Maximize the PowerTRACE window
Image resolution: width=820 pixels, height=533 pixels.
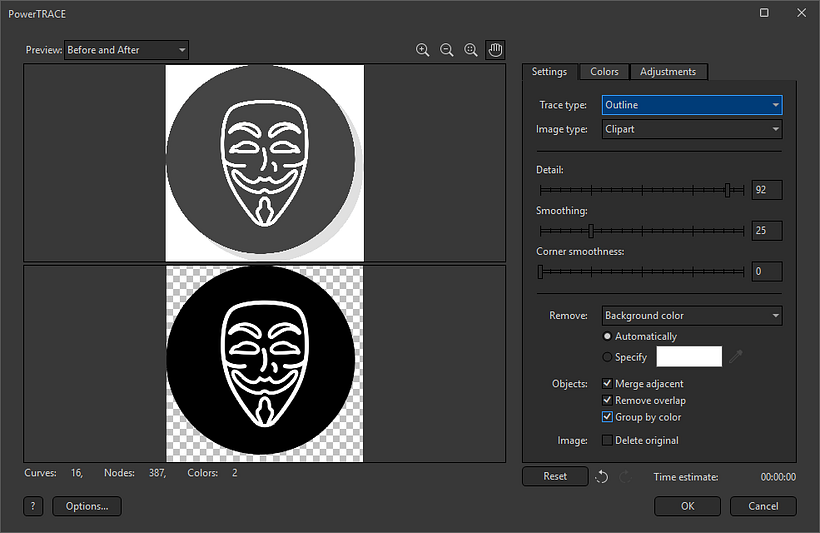pos(764,13)
